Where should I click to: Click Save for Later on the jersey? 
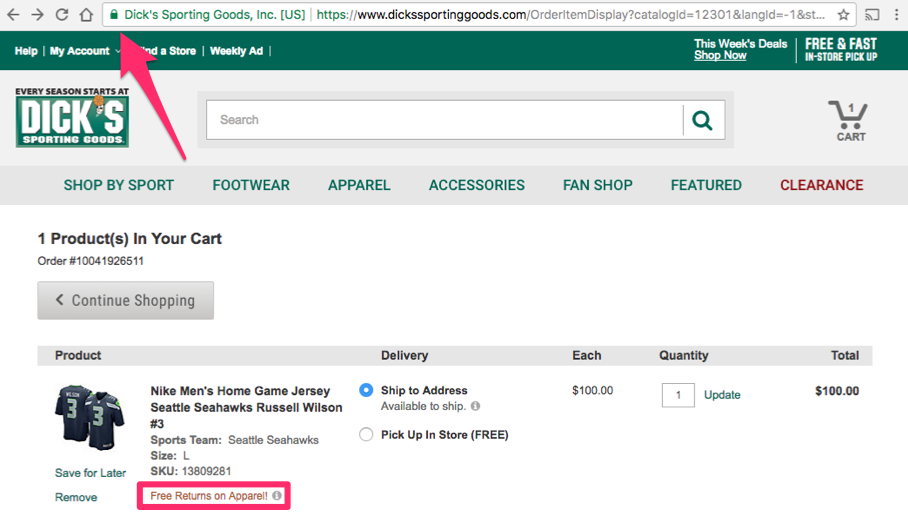[x=90, y=473]
